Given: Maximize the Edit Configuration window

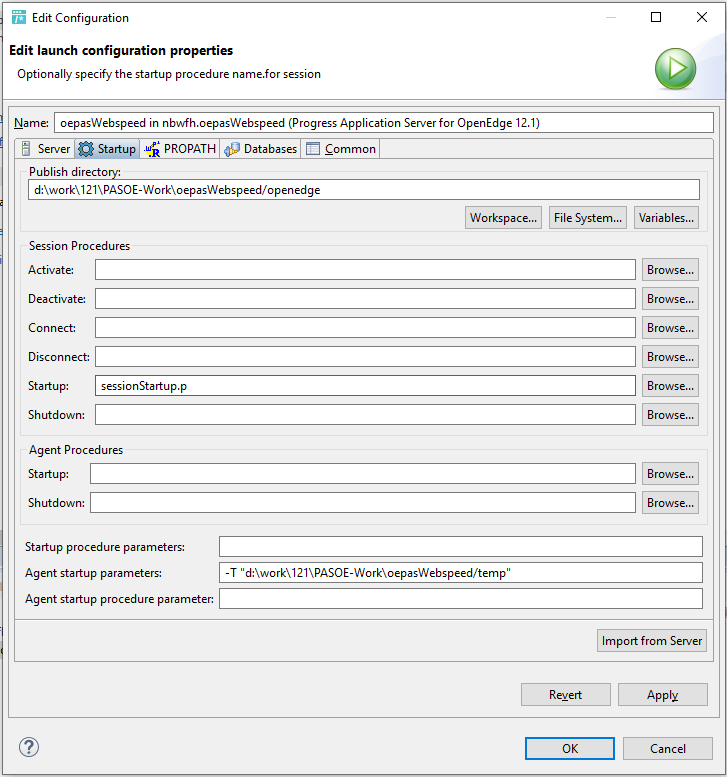Looking at the screenshot, I should pyautogui.click(x=656, y=17).
